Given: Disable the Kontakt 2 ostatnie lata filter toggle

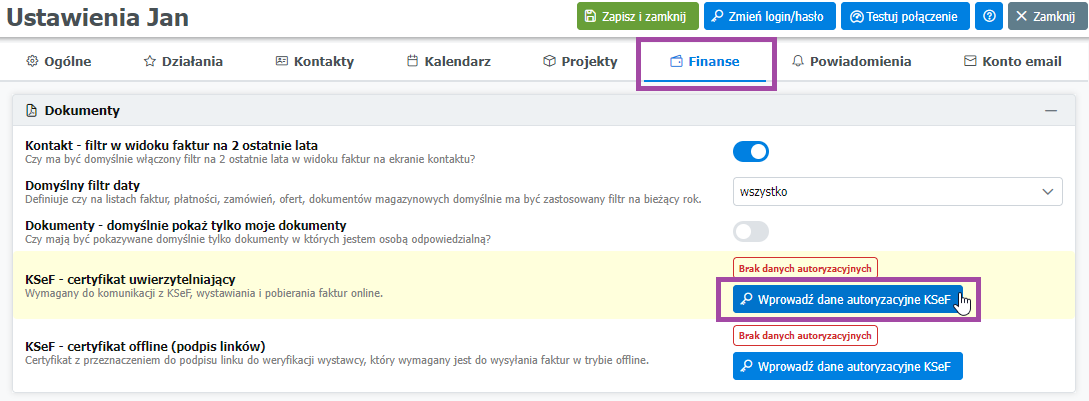Looking at the screenshot, I should [751, 152].
